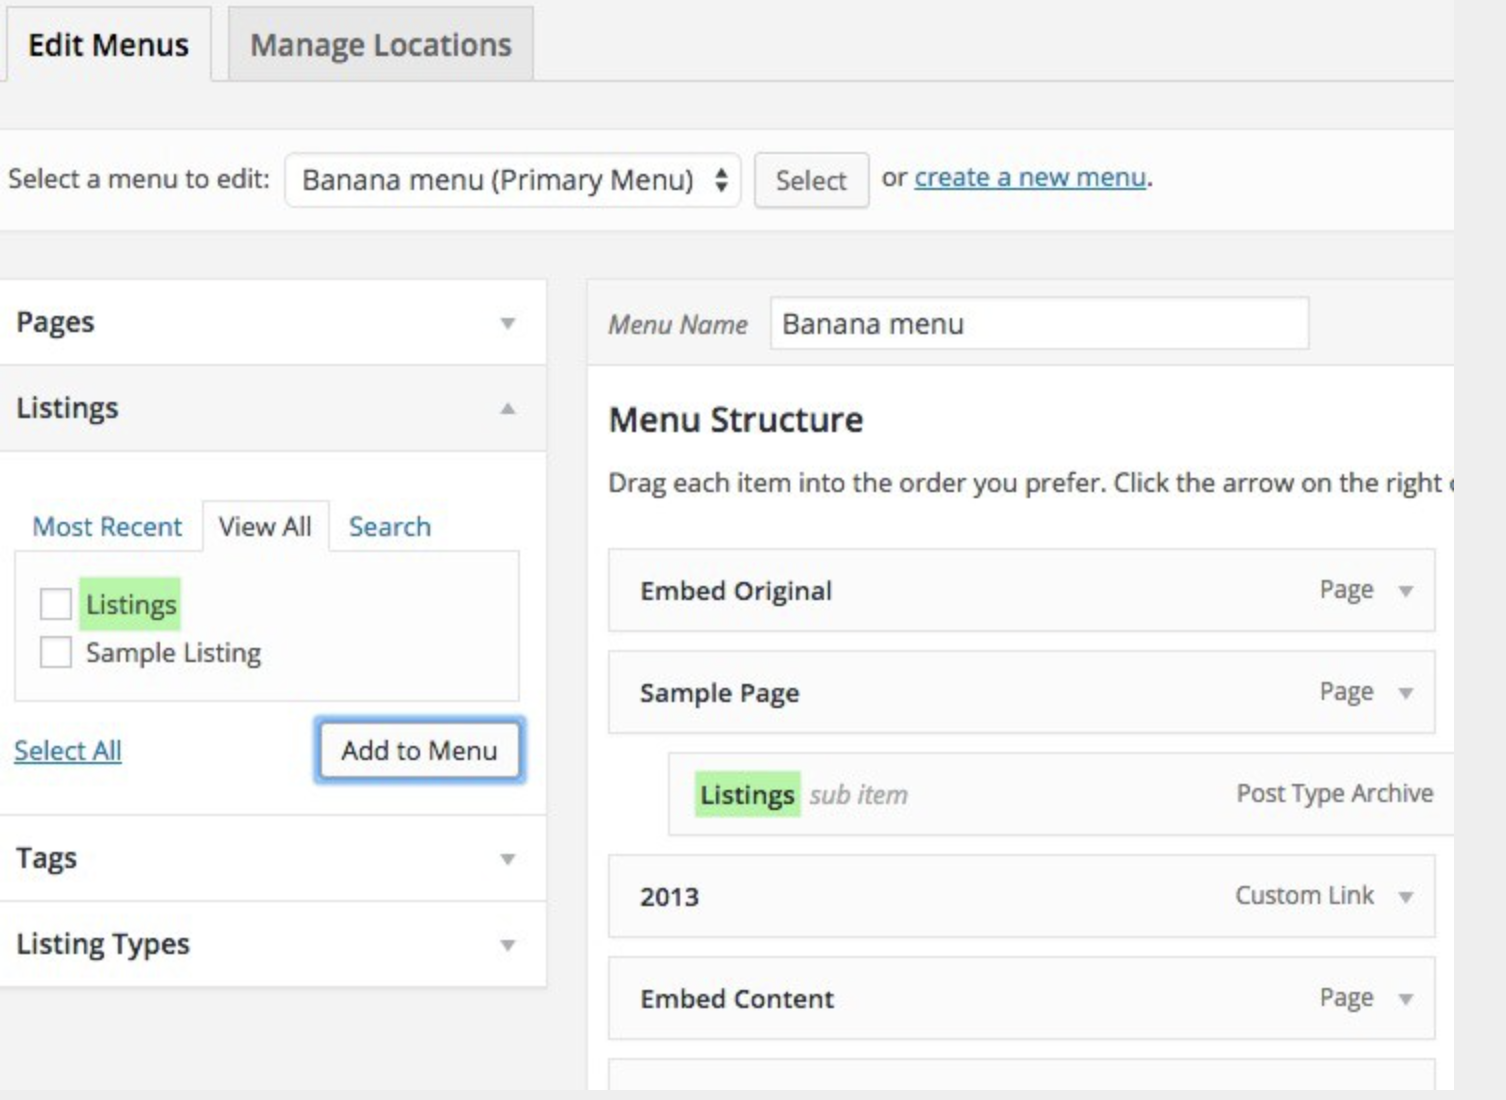1506x1100 pixels.
Task: Click the Post Type Archive label
Action: tap(1335, 793)
